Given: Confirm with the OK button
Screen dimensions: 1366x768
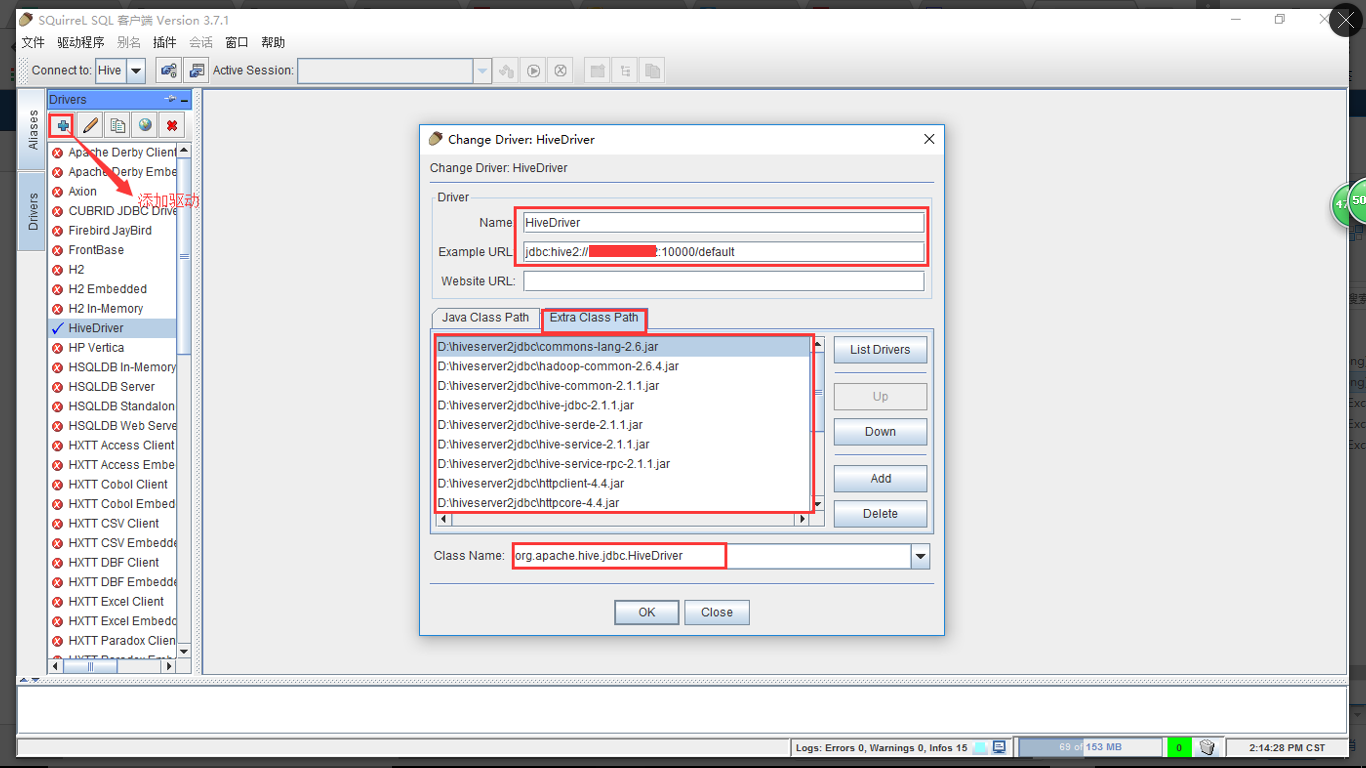Looking at the screenshot, I should tap(647, 612).
